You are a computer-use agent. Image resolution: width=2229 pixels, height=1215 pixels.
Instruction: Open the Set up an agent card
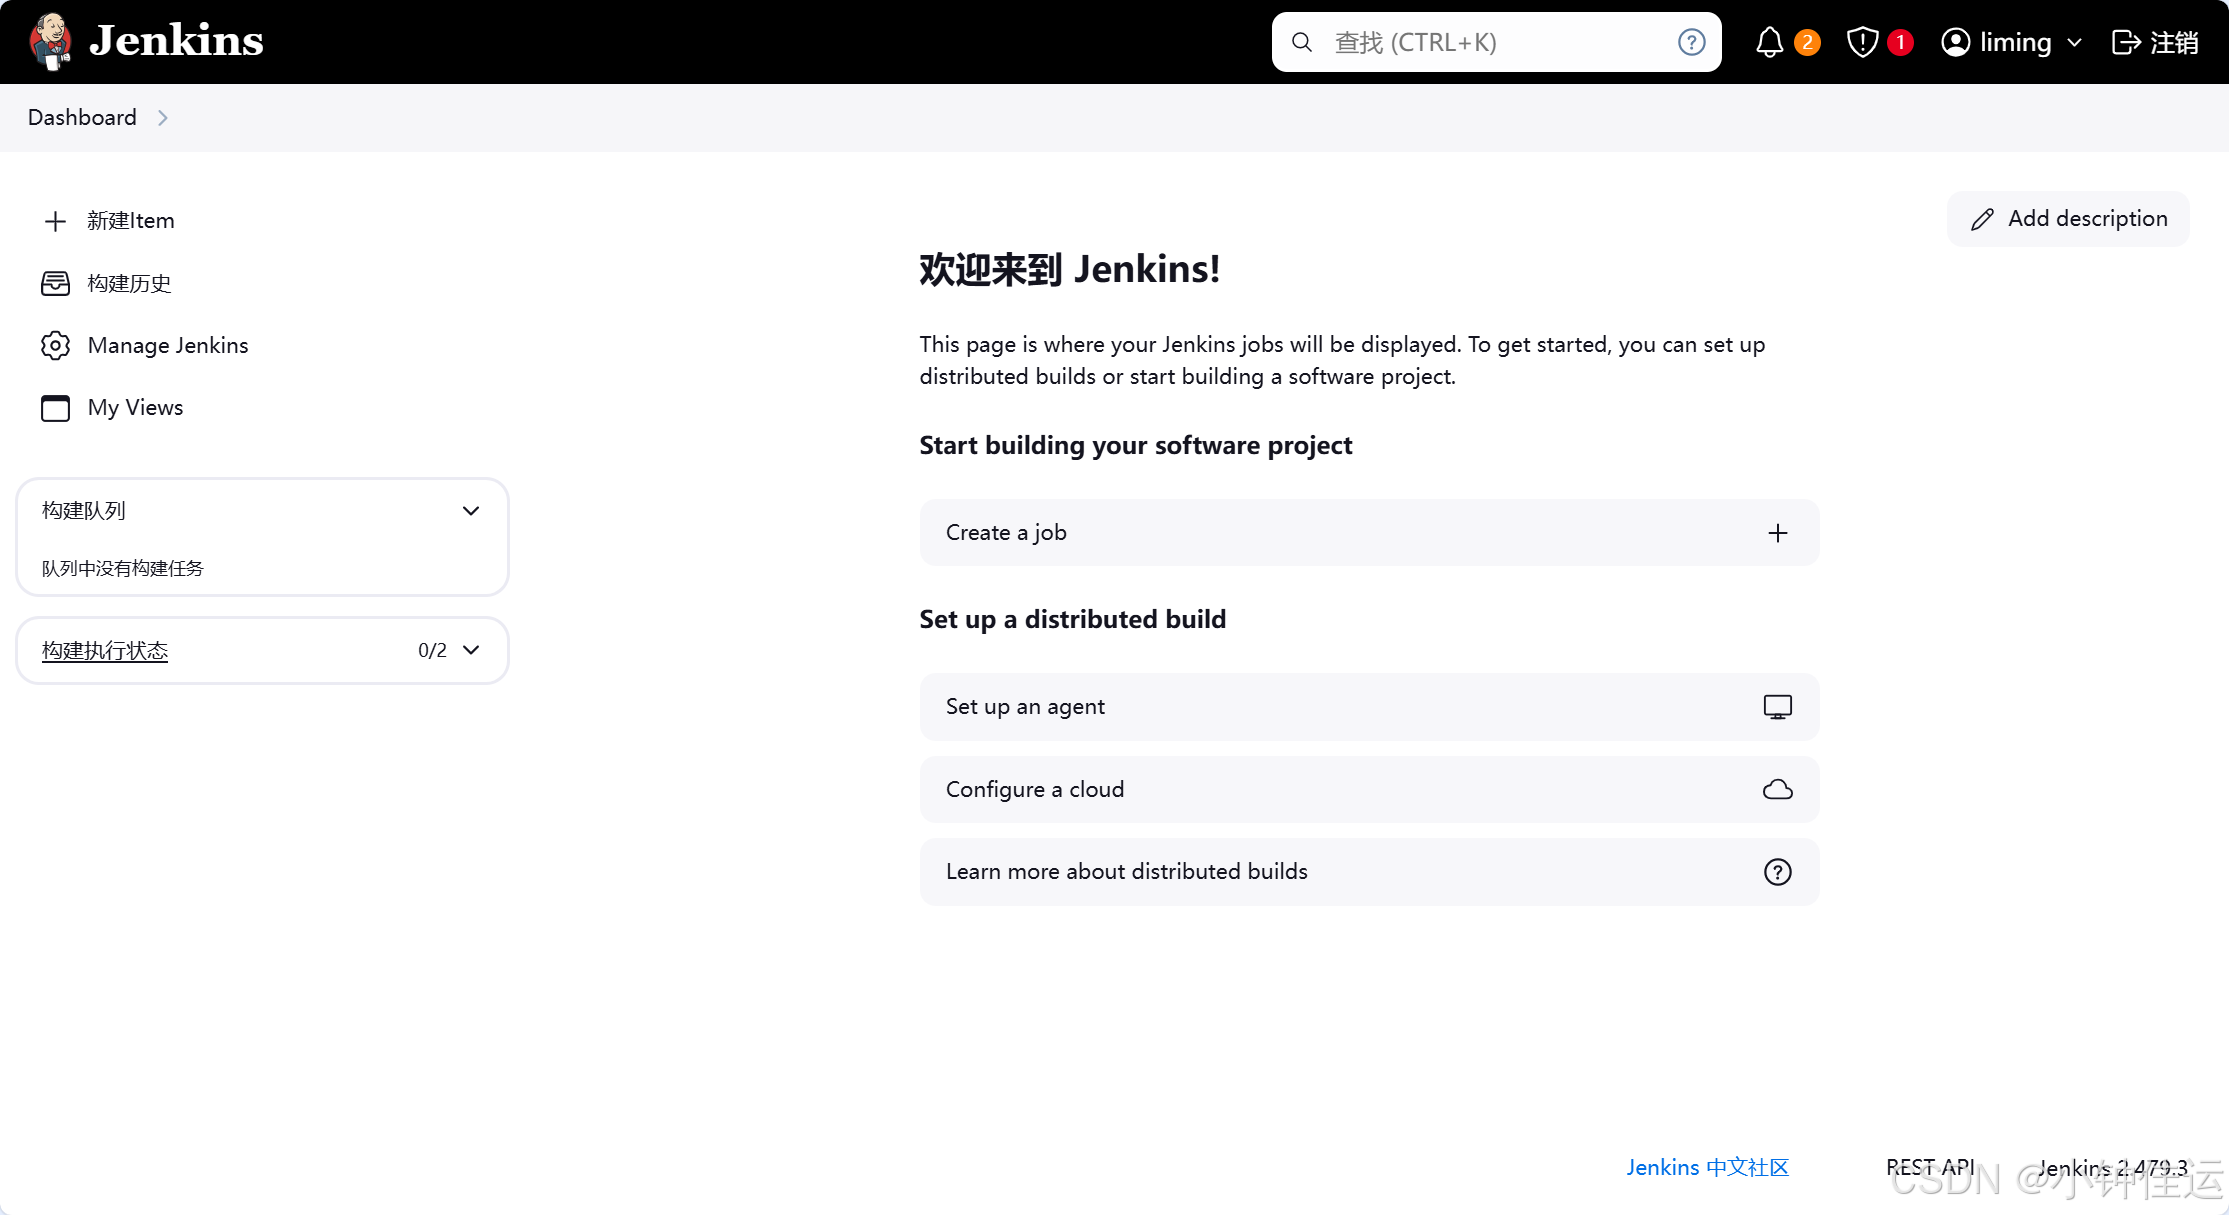(1369, 706)
